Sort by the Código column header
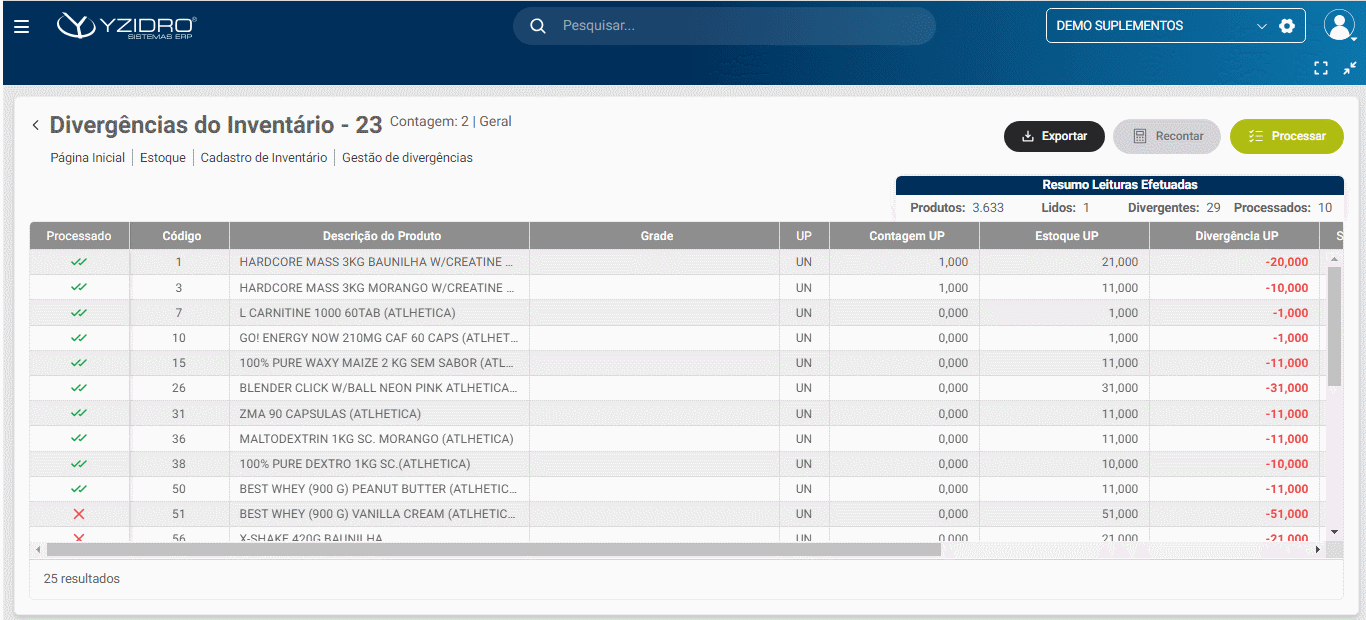Screen dimensions: 1366x620 coord(181,236)
